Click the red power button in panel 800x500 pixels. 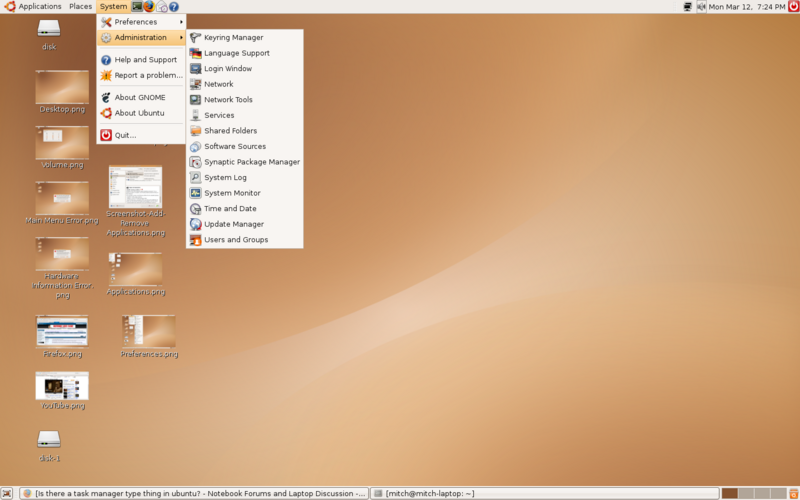[x=793, y=6]
